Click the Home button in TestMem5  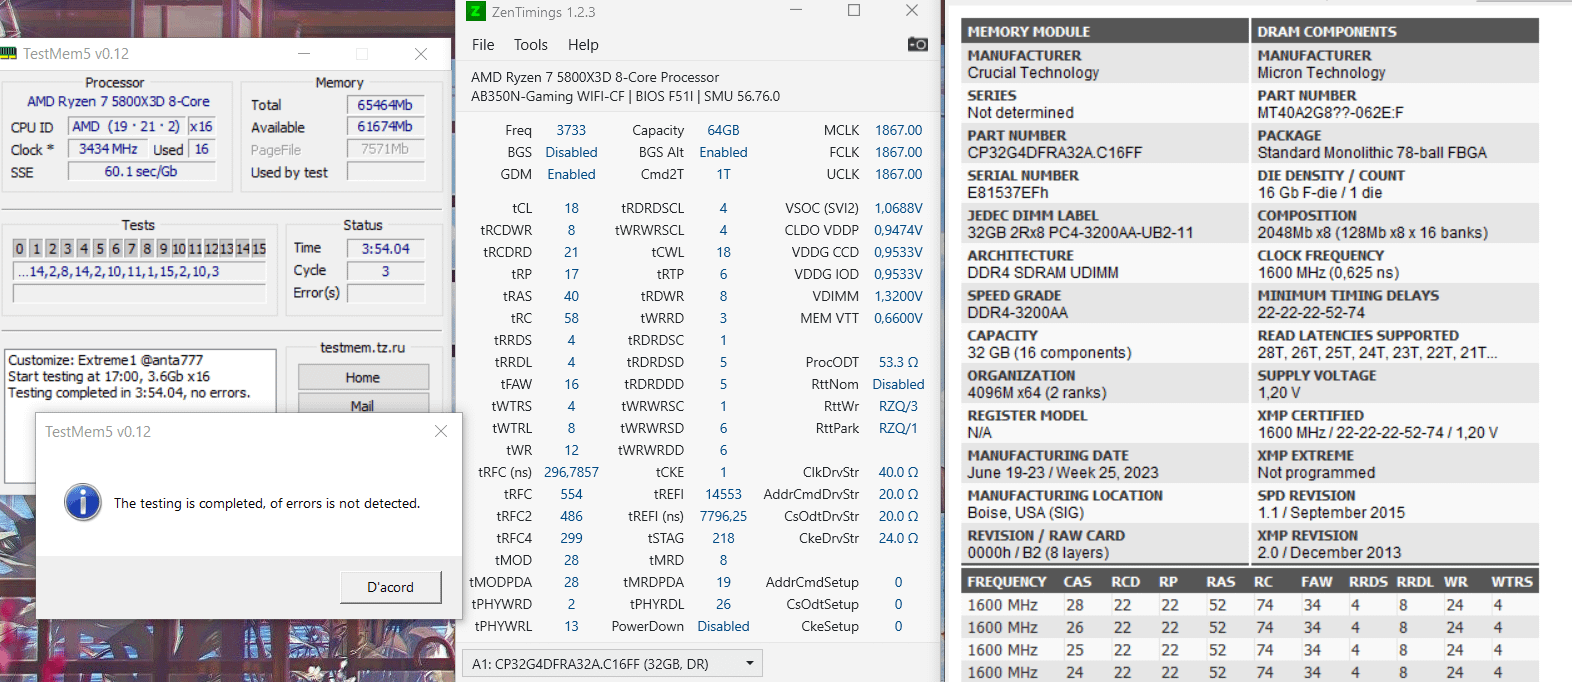[363, 377]
